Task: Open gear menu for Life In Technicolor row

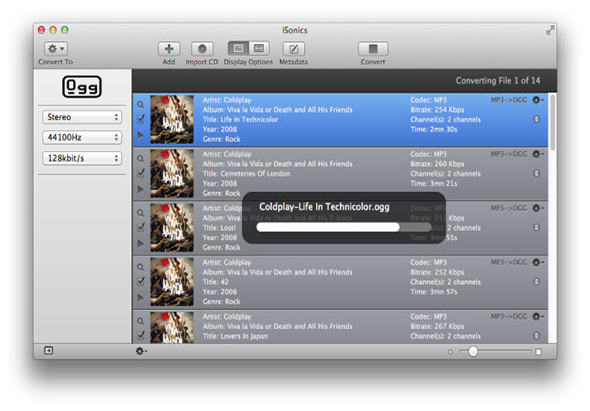Action: (537, 100)
